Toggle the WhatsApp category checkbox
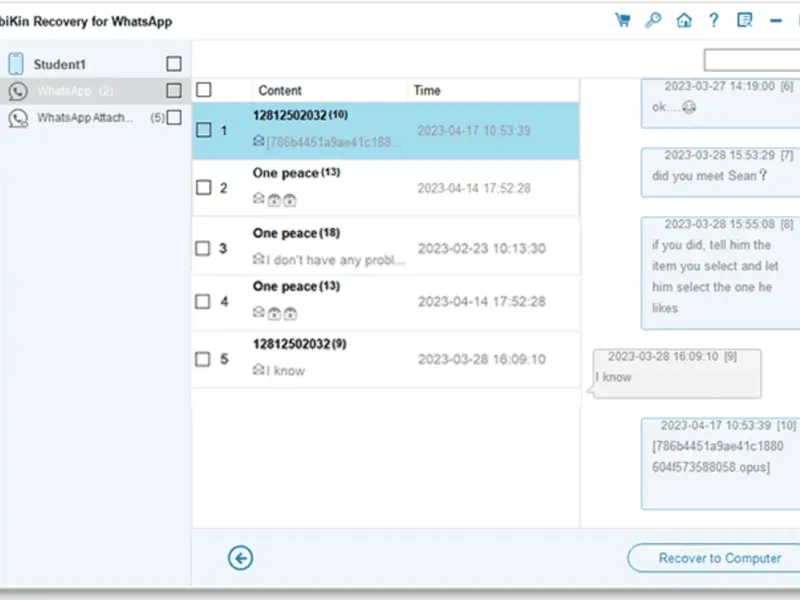This screenshot has width=800, height=600. coord(174,91)
